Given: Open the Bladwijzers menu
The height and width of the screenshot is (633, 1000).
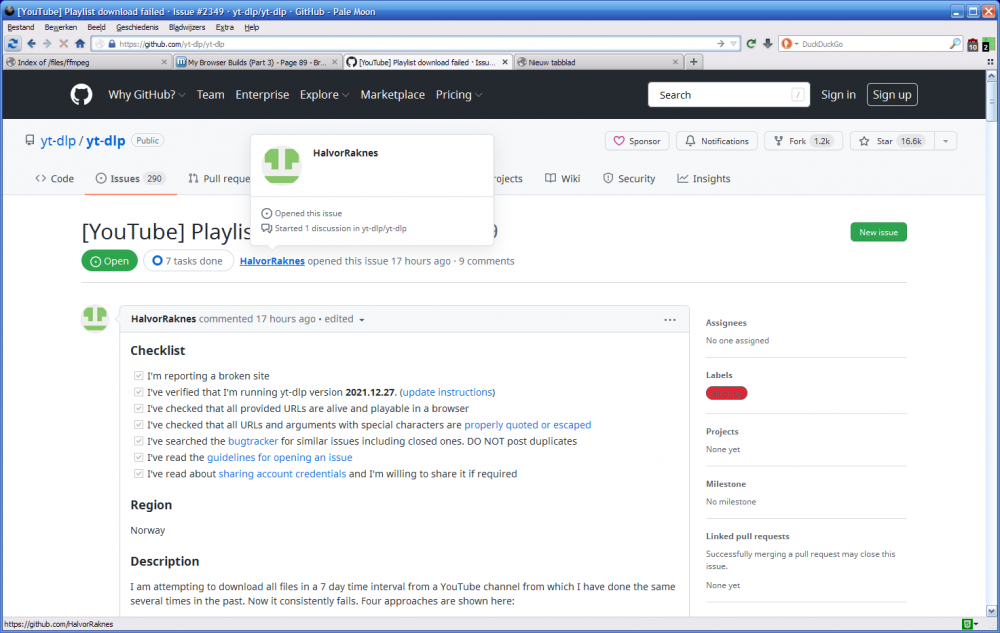Looking at the screenshot, I should point(186,27).
